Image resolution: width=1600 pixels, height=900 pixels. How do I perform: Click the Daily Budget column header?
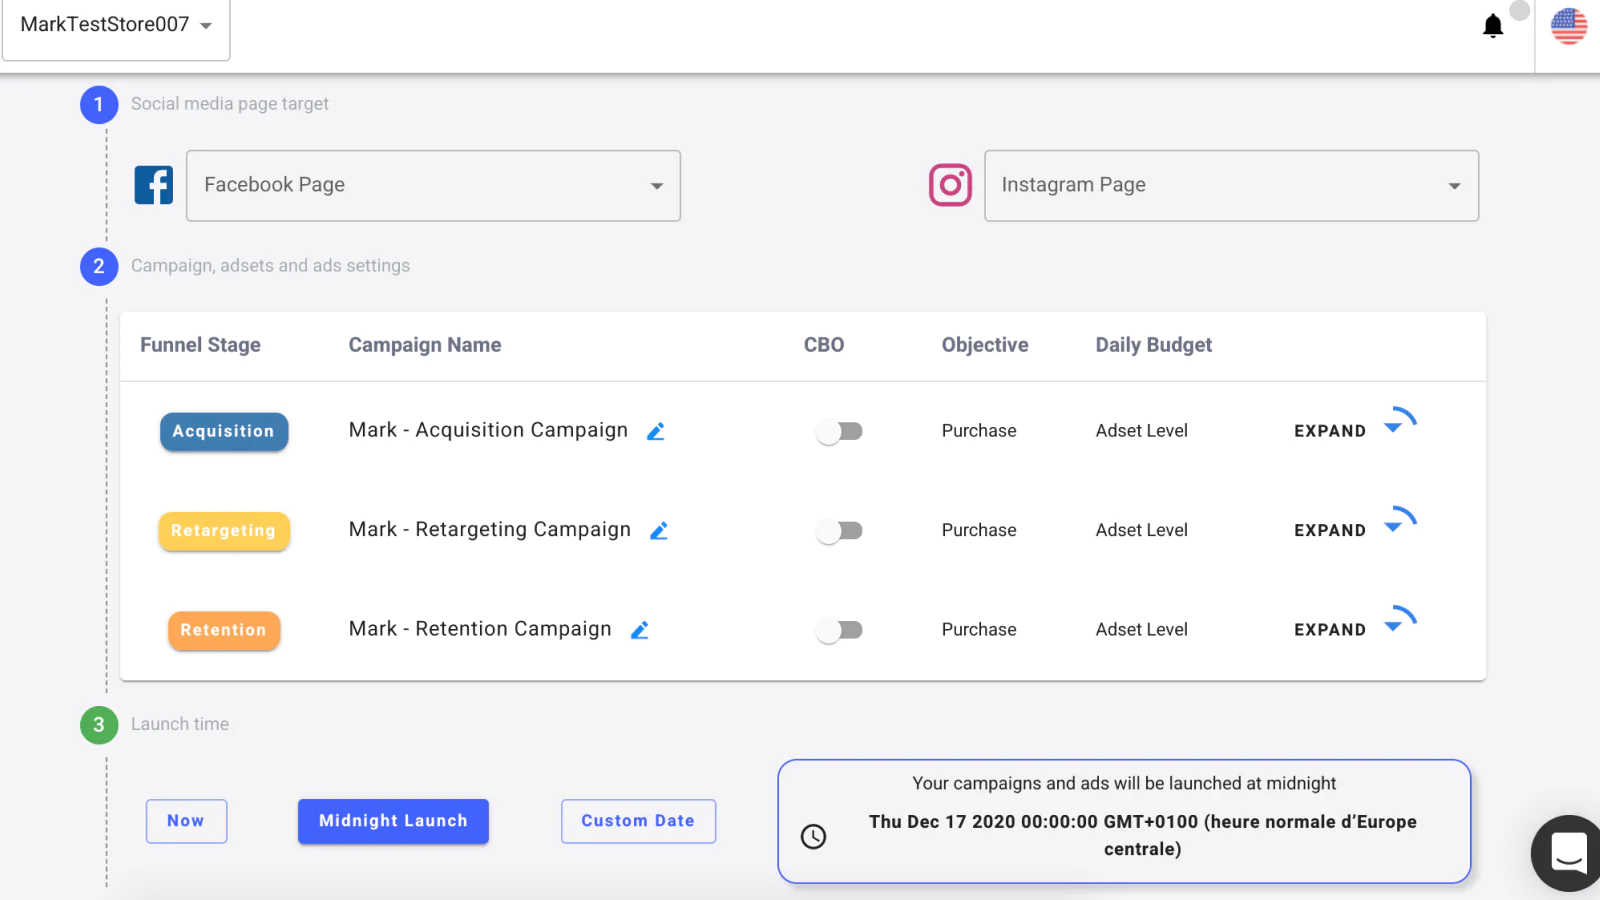pyautogui.click(x=1154, y=345)
